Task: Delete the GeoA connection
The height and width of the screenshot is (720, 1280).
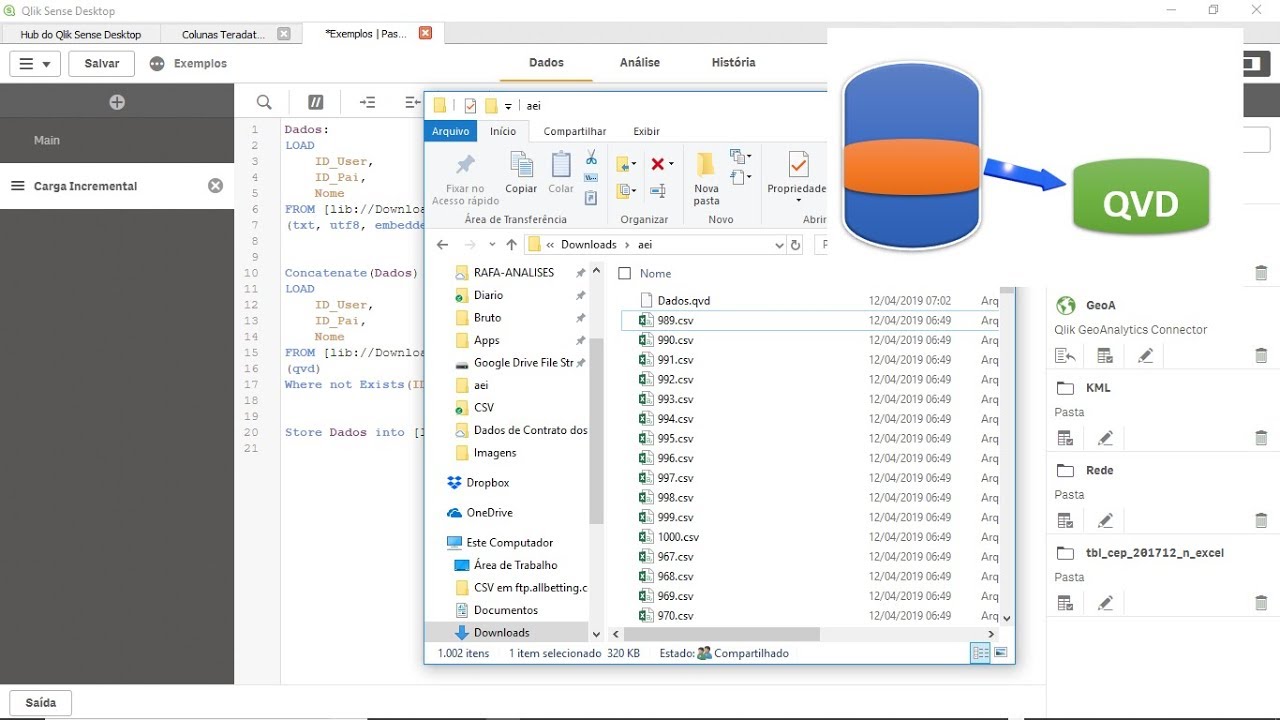Action: pyautogui.click(x=1261, y=356)
